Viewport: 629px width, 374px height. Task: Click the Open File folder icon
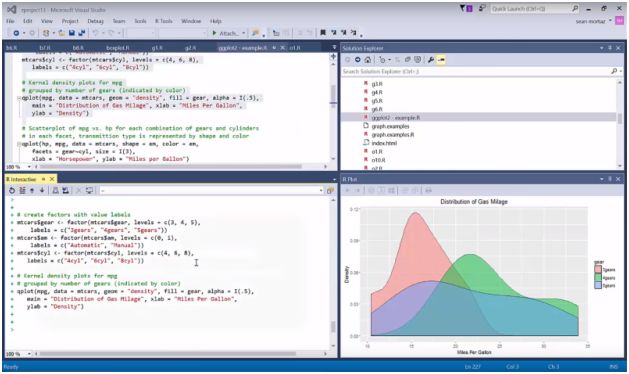(62, 33)
